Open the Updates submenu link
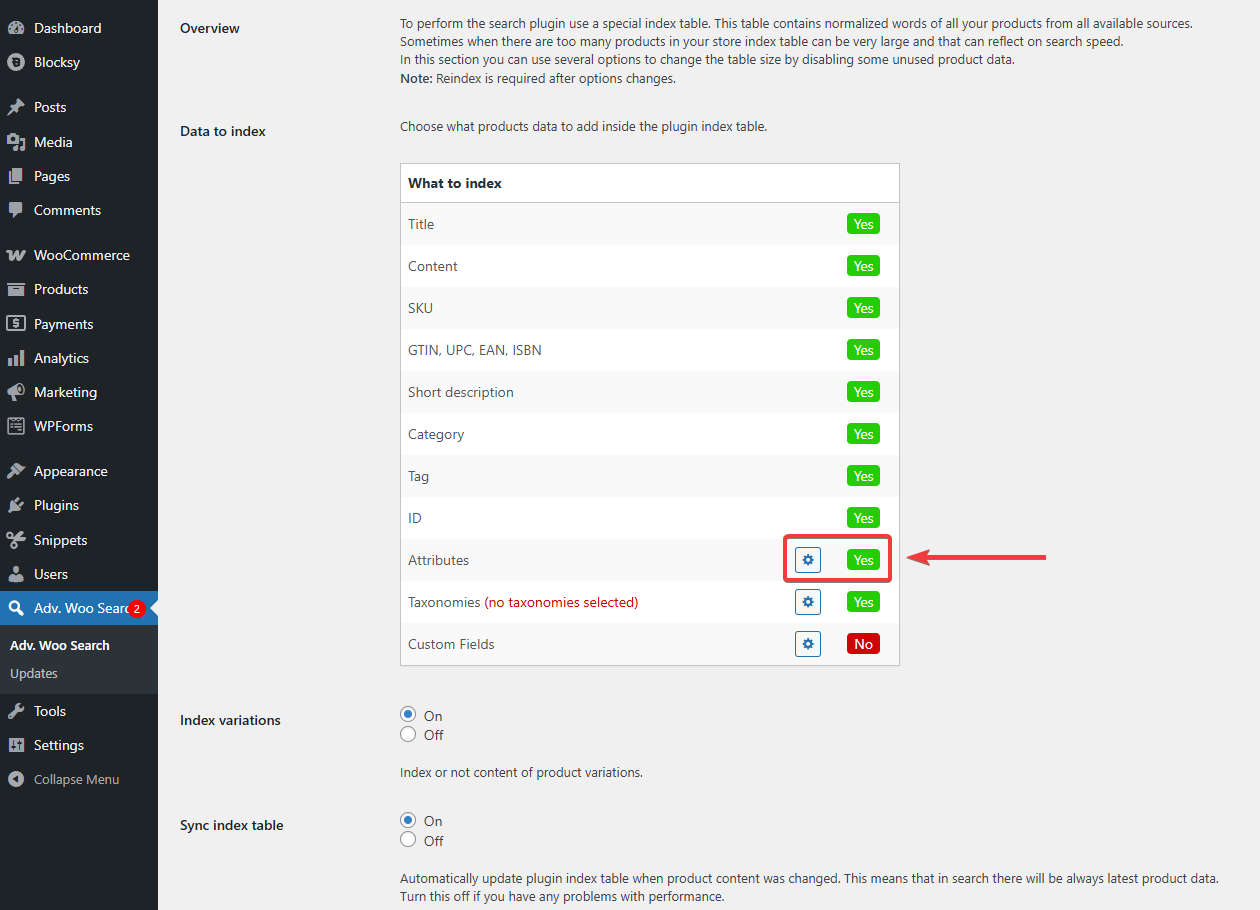 click(34, 673)
